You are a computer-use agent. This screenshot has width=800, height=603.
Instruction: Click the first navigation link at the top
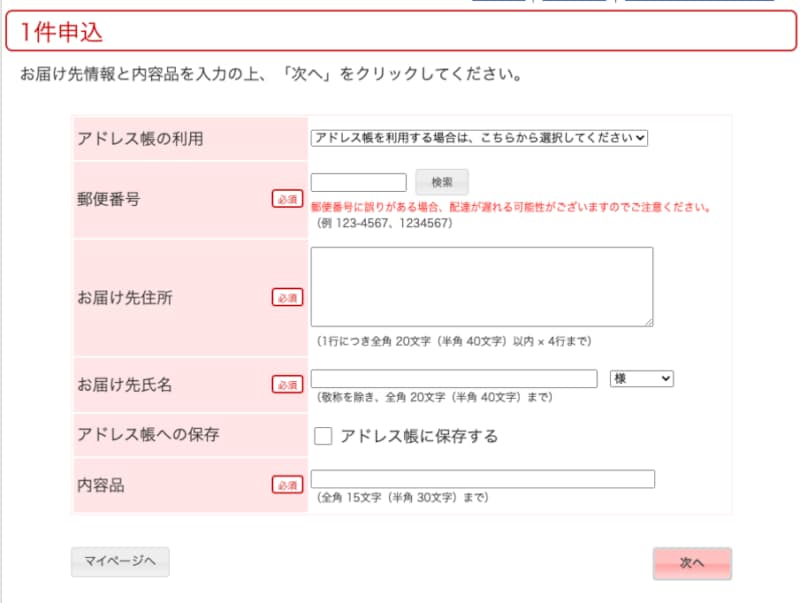(x=500, y=3)
